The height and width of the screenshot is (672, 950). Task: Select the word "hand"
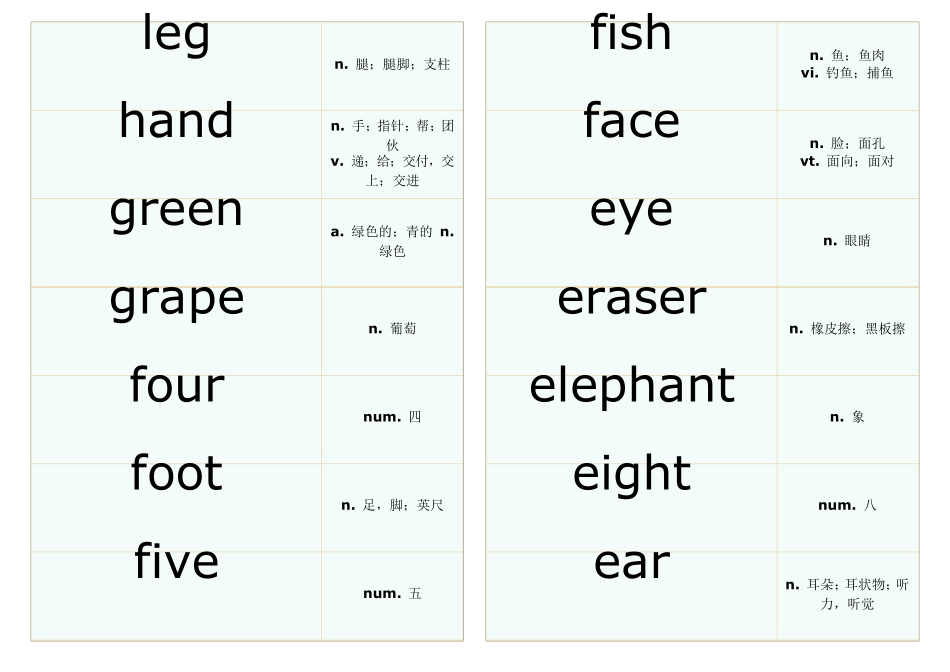pos(176,122)
